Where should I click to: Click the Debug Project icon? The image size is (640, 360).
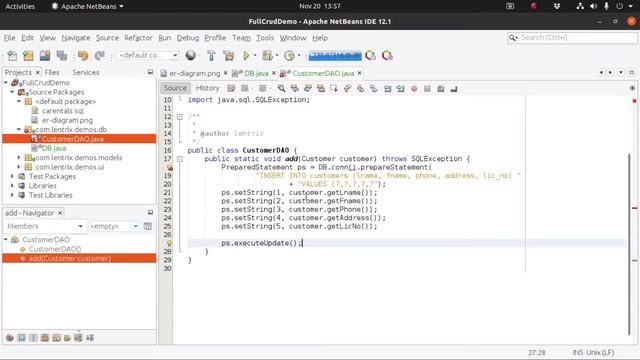pyautogui.click(x=267, y=56)
